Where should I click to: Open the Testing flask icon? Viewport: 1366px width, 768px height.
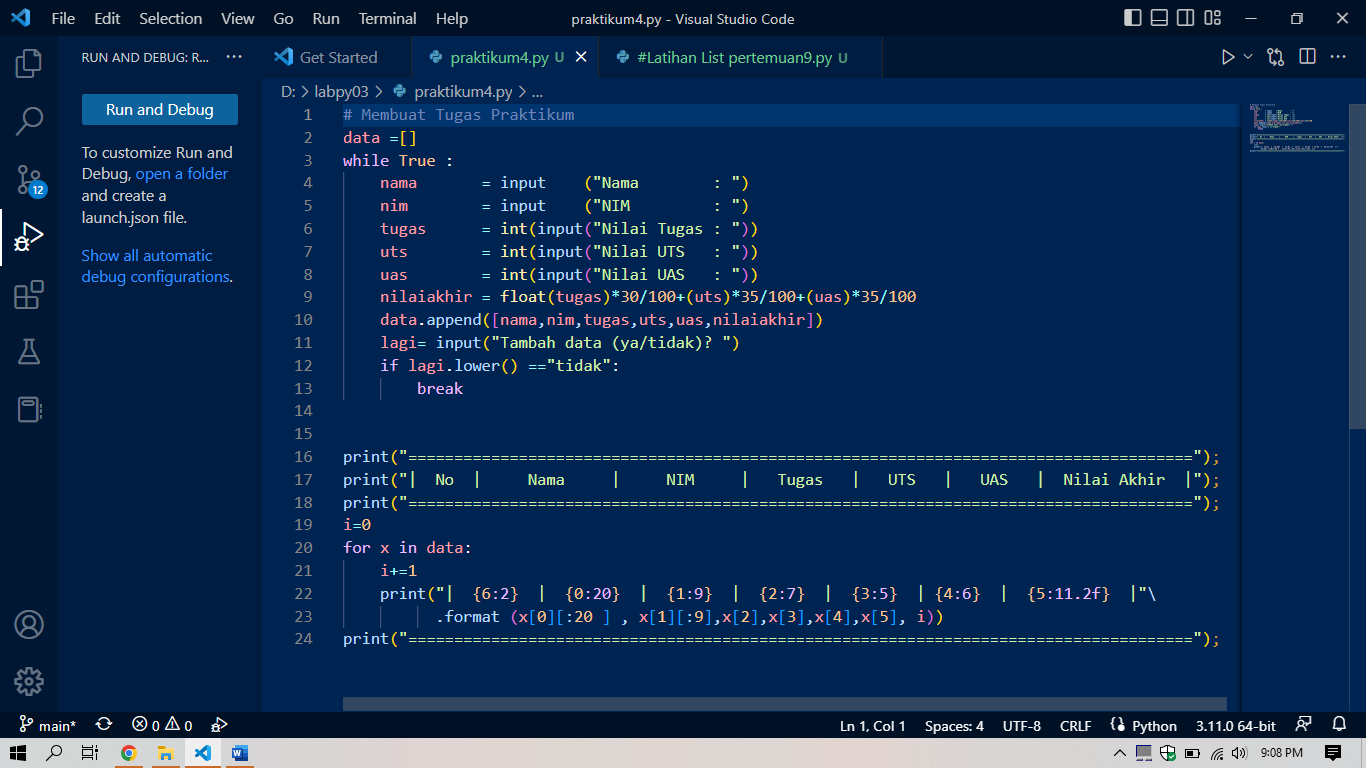[x=29, y=352]
